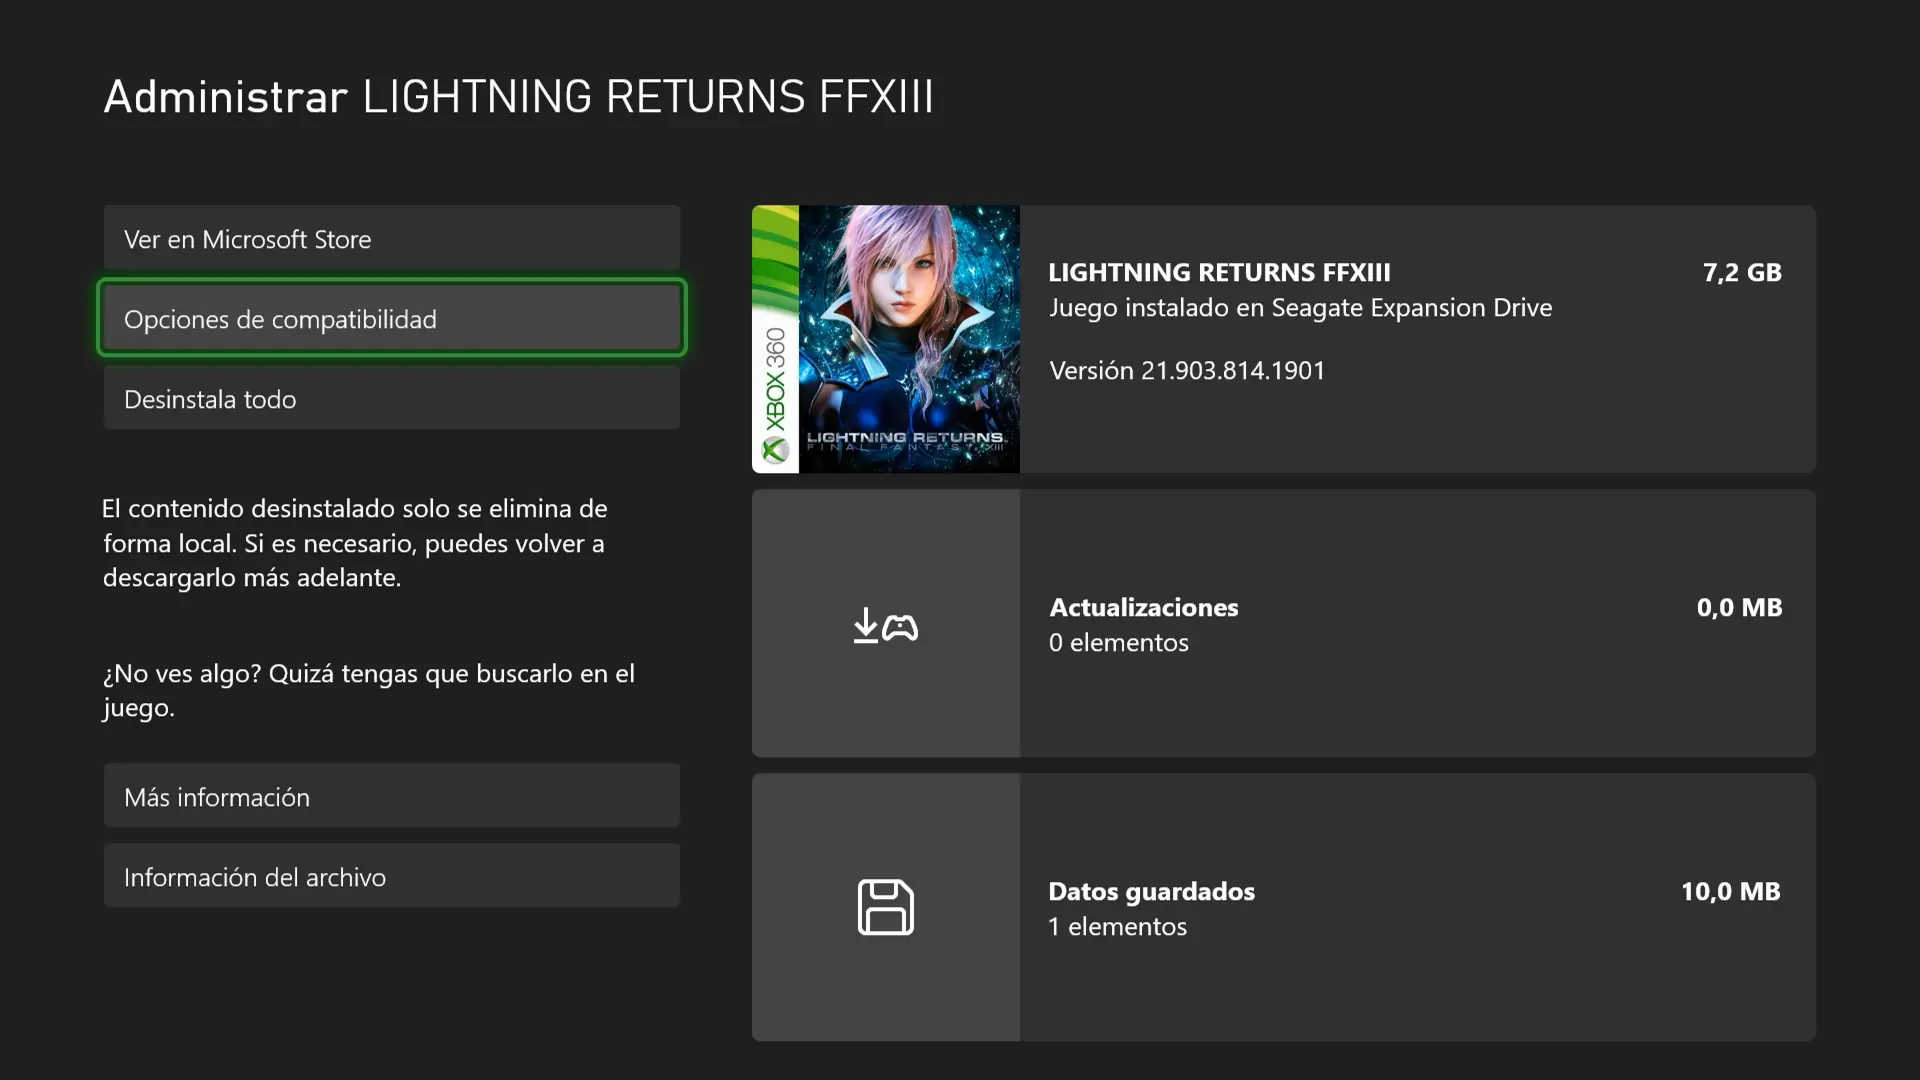Select the Actualizaciones row title
The width and height of the screenshot is (1920, 1080).
(1144, 607)
